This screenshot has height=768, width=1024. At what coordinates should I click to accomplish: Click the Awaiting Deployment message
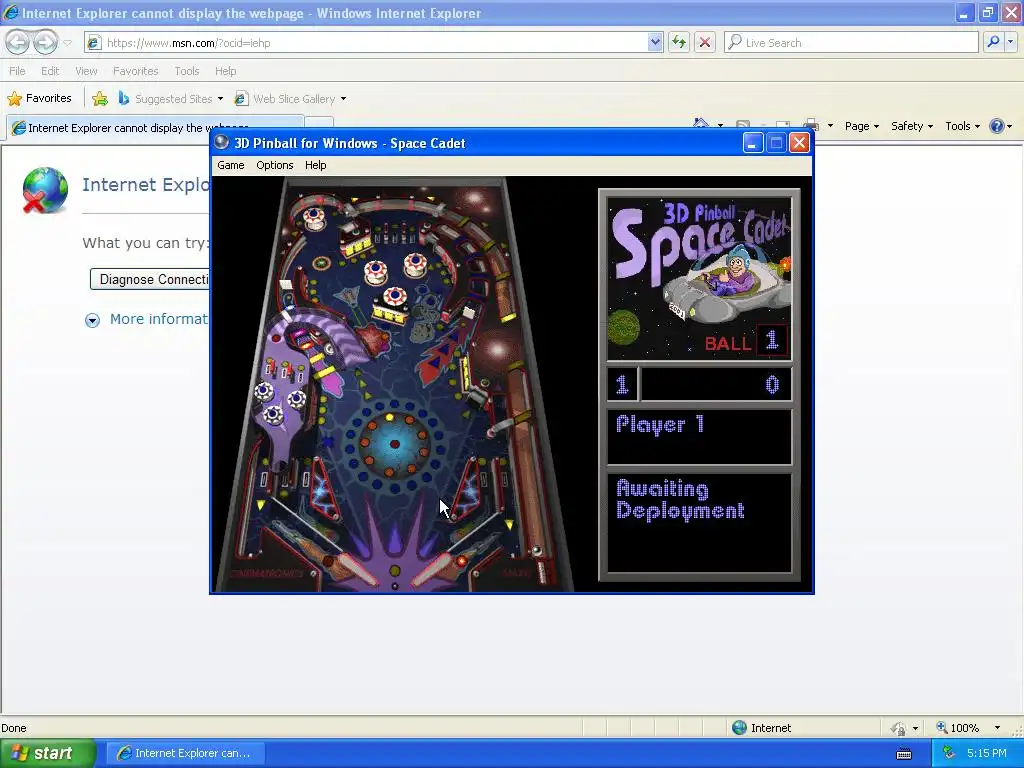point(680,500)
